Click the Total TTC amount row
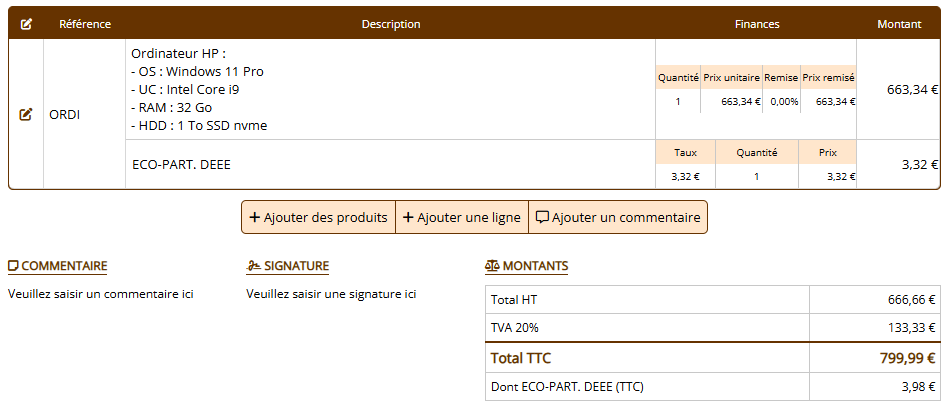The image size is (946, 405). point(712,358)
